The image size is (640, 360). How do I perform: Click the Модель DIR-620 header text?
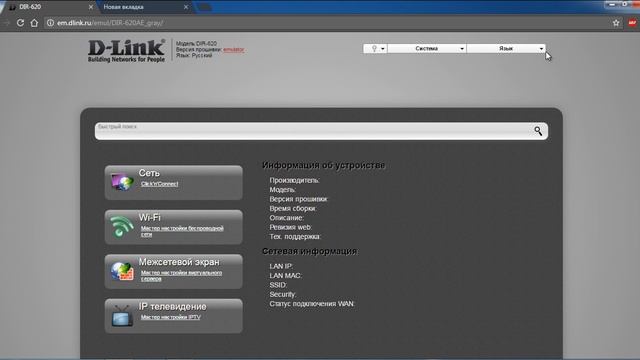196,43
